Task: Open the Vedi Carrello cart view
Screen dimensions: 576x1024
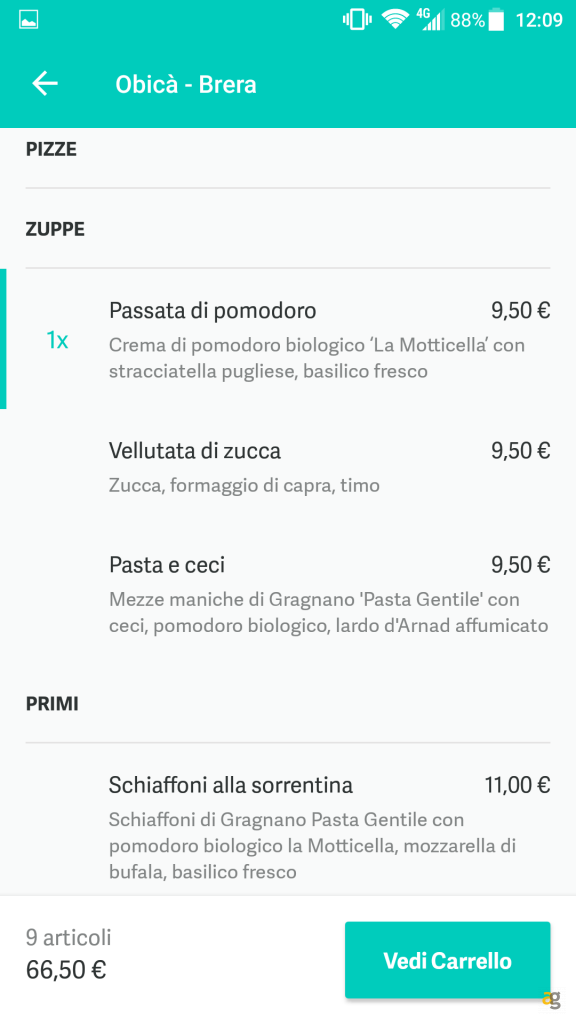Action: (447, 959)
